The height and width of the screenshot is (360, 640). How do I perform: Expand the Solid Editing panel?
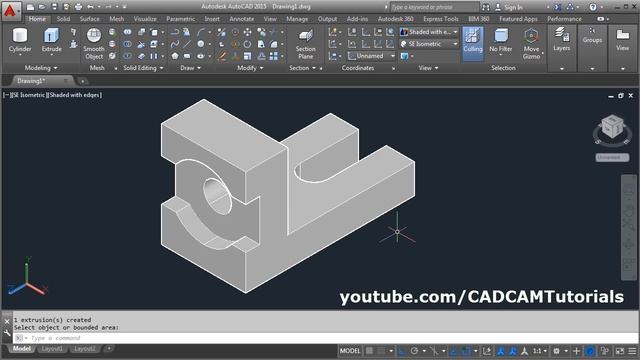click(x=143, y=68)
